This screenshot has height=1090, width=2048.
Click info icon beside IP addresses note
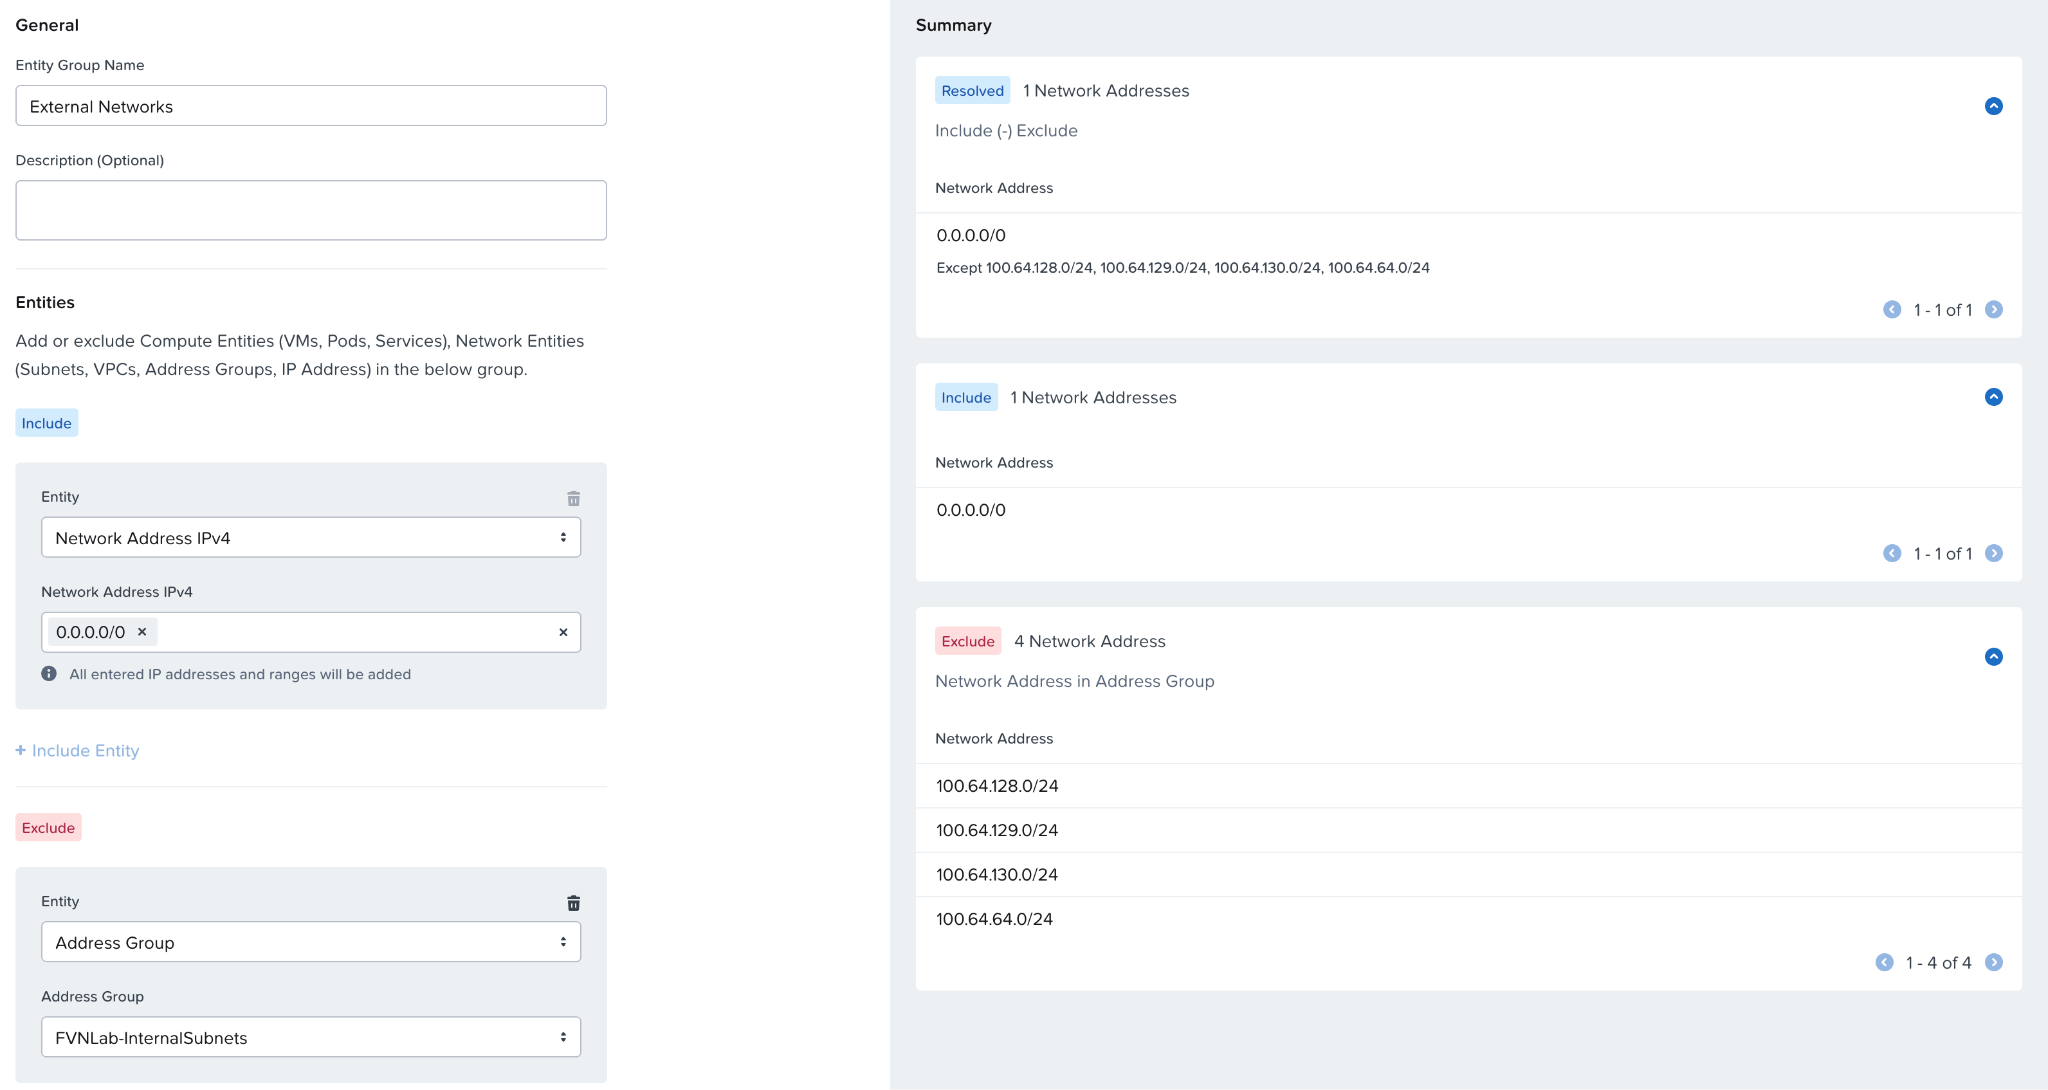(x=49, y=674)
